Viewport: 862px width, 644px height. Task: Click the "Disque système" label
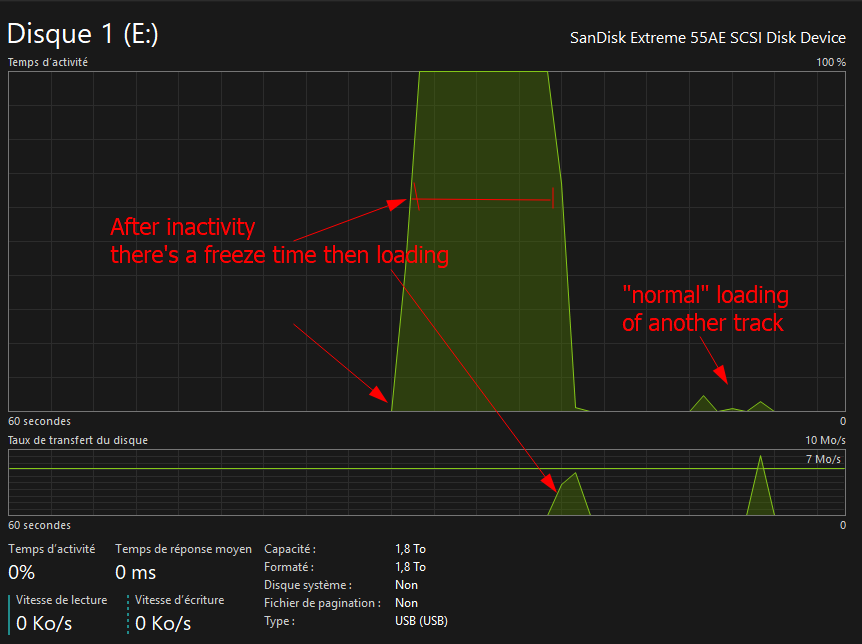(x=309, y=585)
